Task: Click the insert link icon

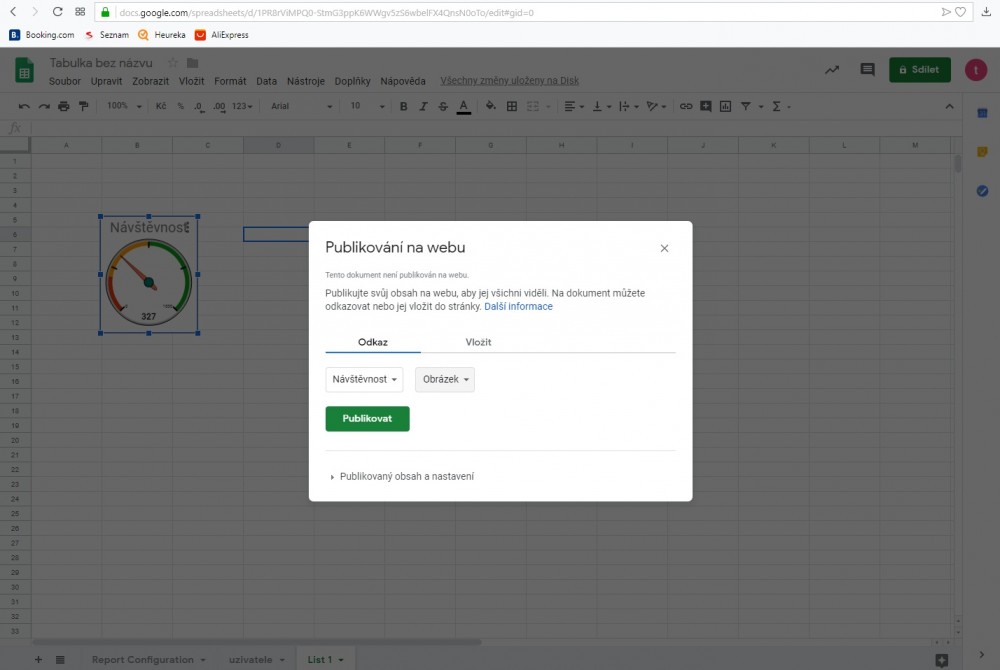Action: 686,106
